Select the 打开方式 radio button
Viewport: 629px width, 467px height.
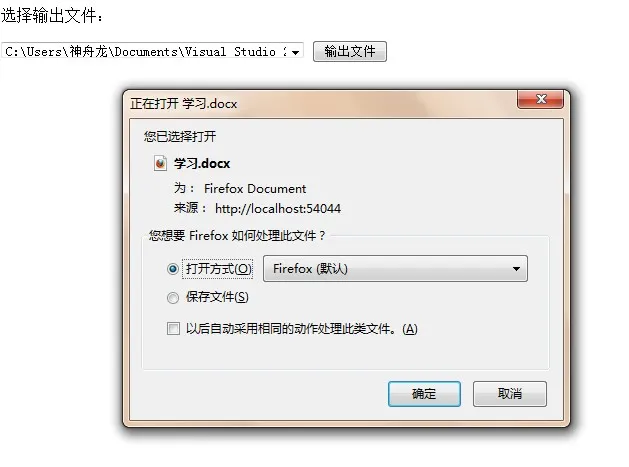[172, 269]
